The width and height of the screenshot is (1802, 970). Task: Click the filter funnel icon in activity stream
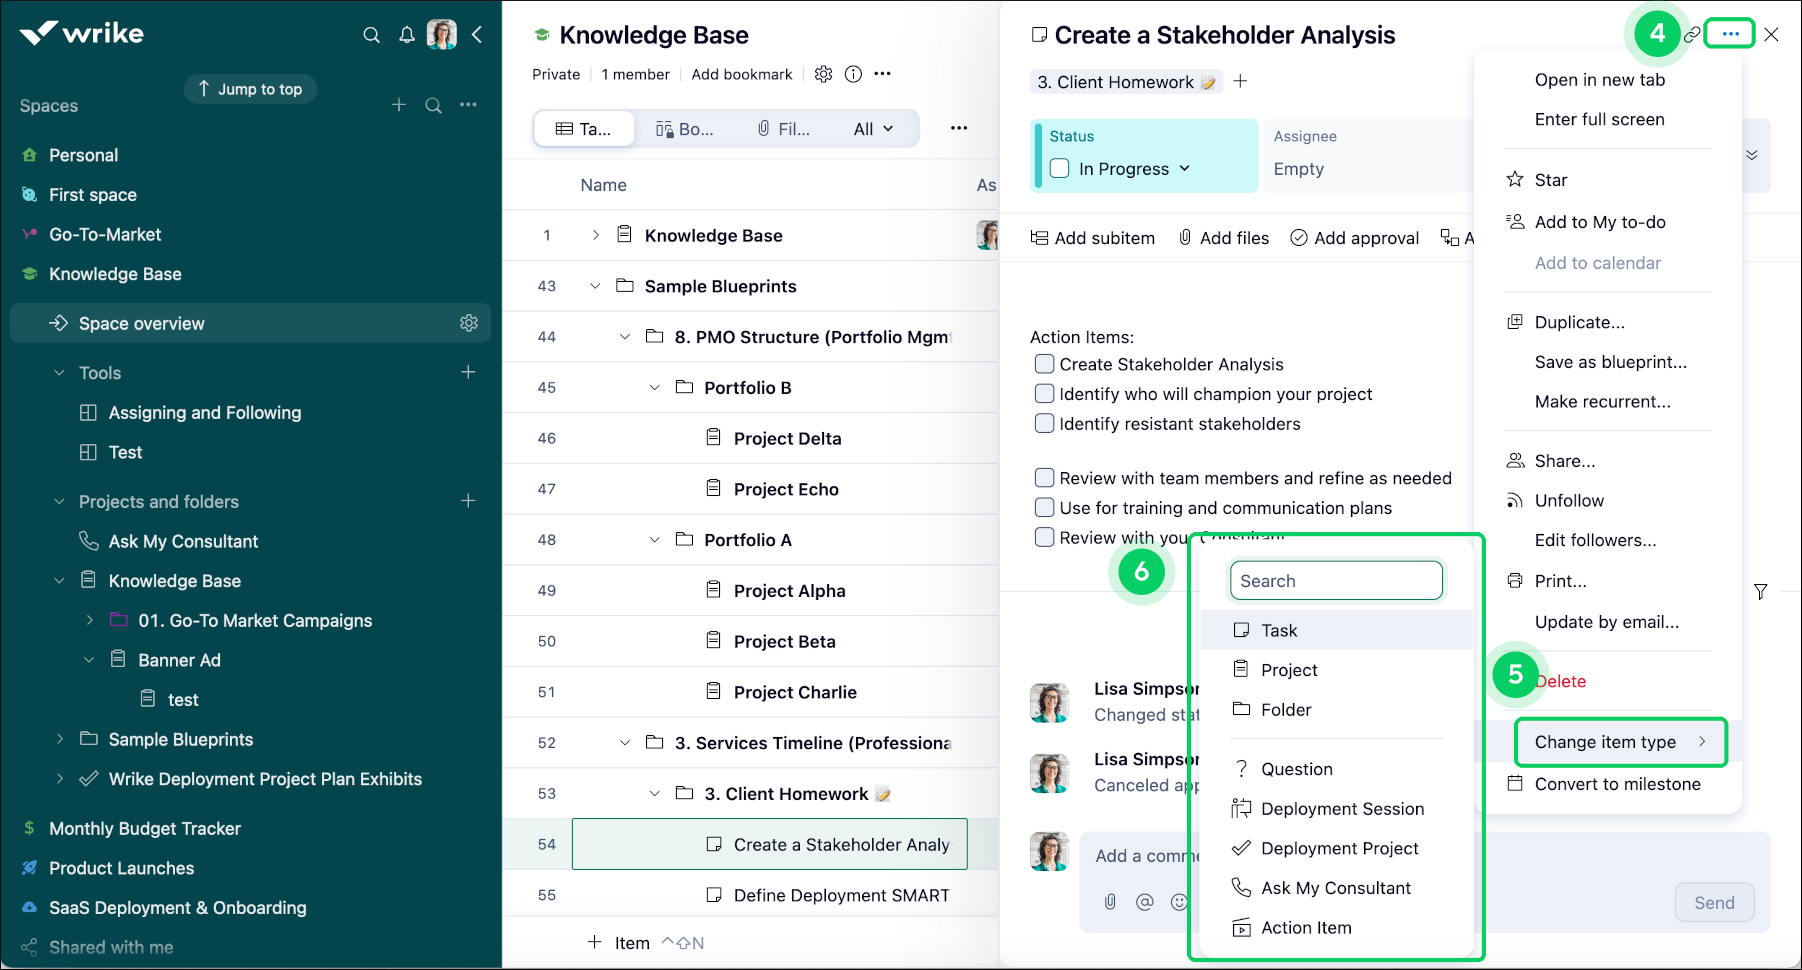(x=1760, y=592)
